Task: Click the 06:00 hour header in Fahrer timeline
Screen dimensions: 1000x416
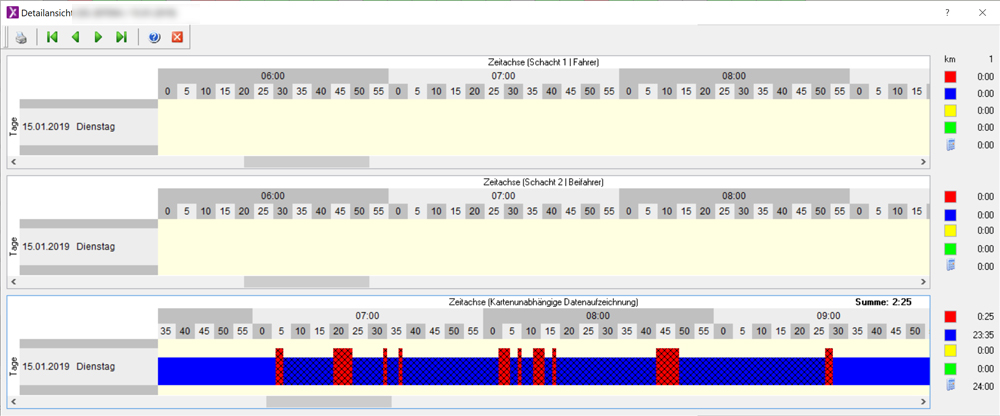Action: (272, 75)
